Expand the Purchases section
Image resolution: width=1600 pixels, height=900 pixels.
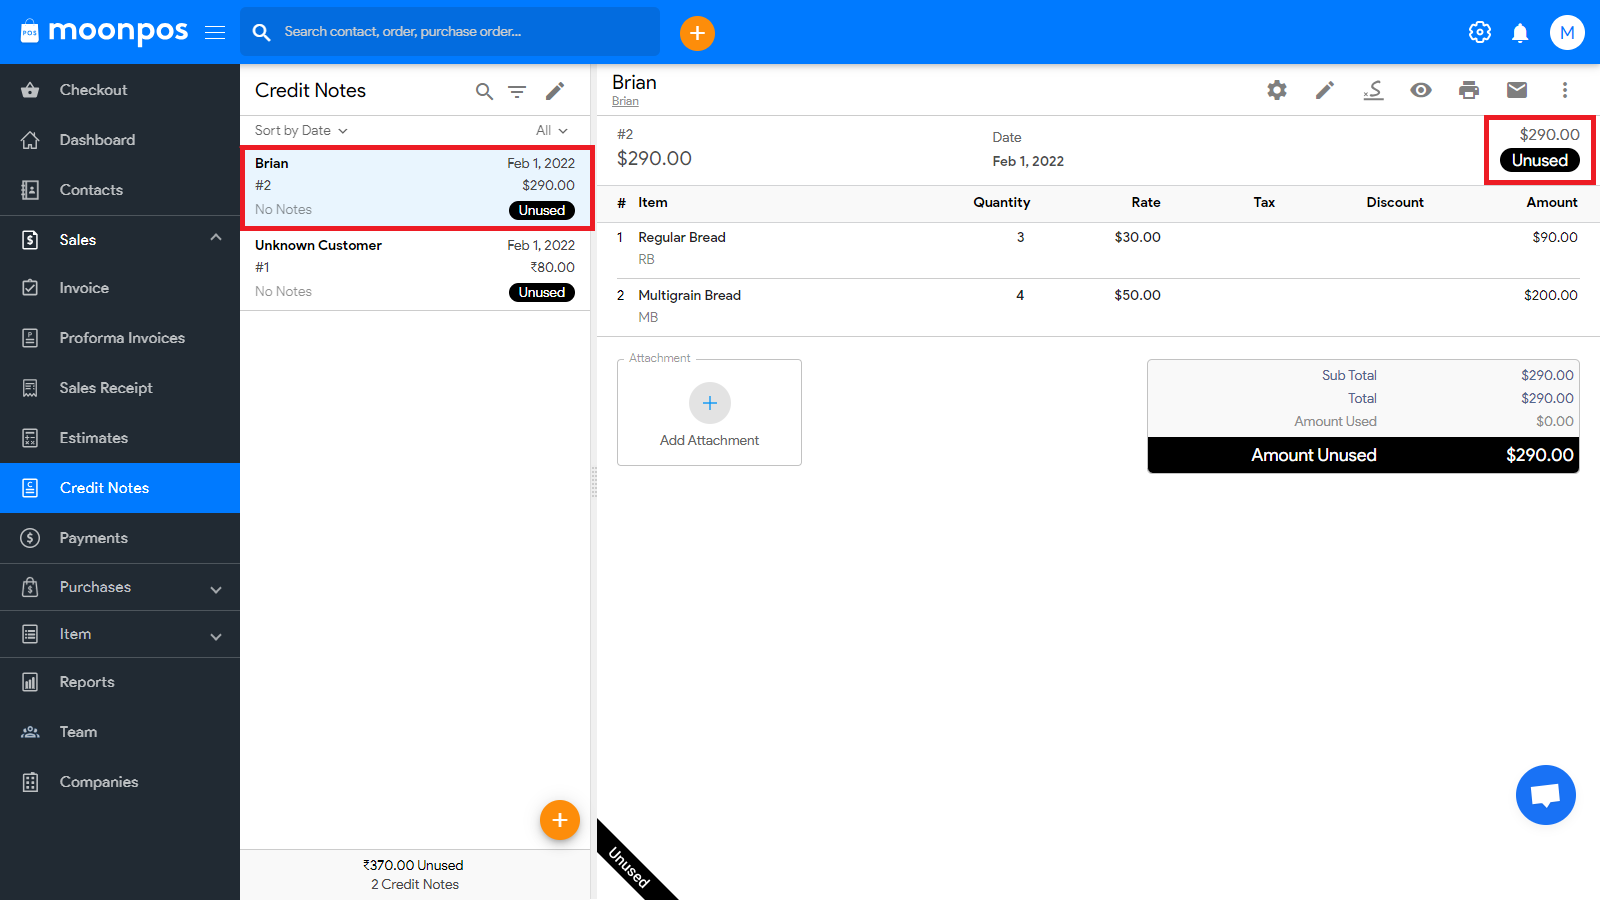pyautogui.click(x=120, y=587)
